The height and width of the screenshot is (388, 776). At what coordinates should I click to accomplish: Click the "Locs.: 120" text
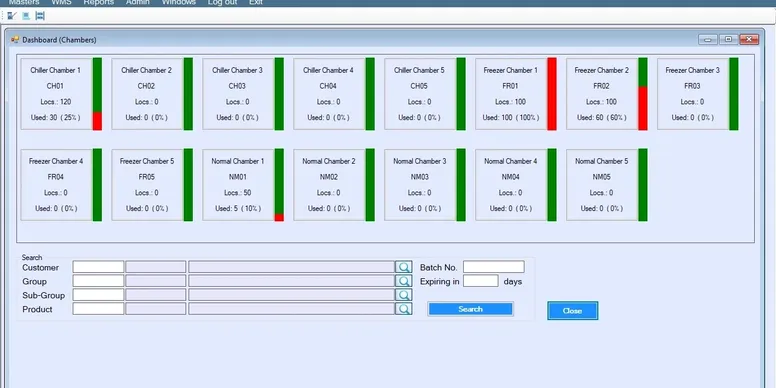56,102
